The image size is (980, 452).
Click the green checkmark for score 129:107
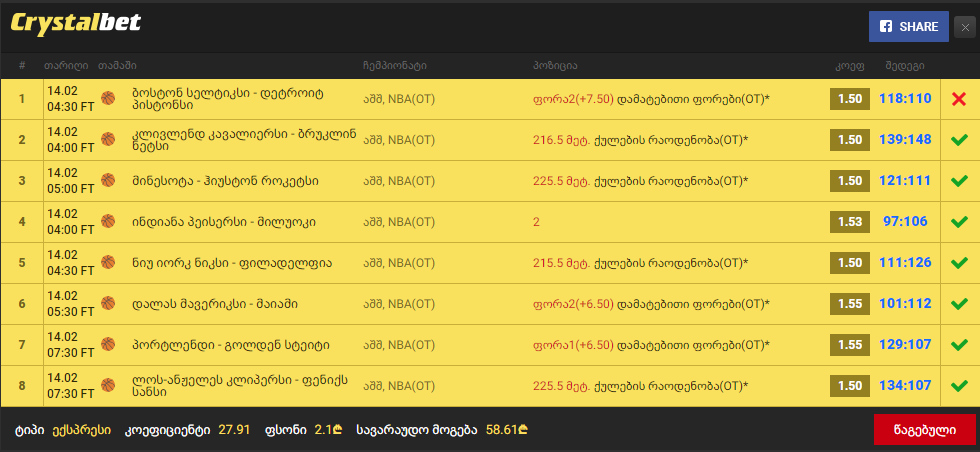(x=959, y=345)
